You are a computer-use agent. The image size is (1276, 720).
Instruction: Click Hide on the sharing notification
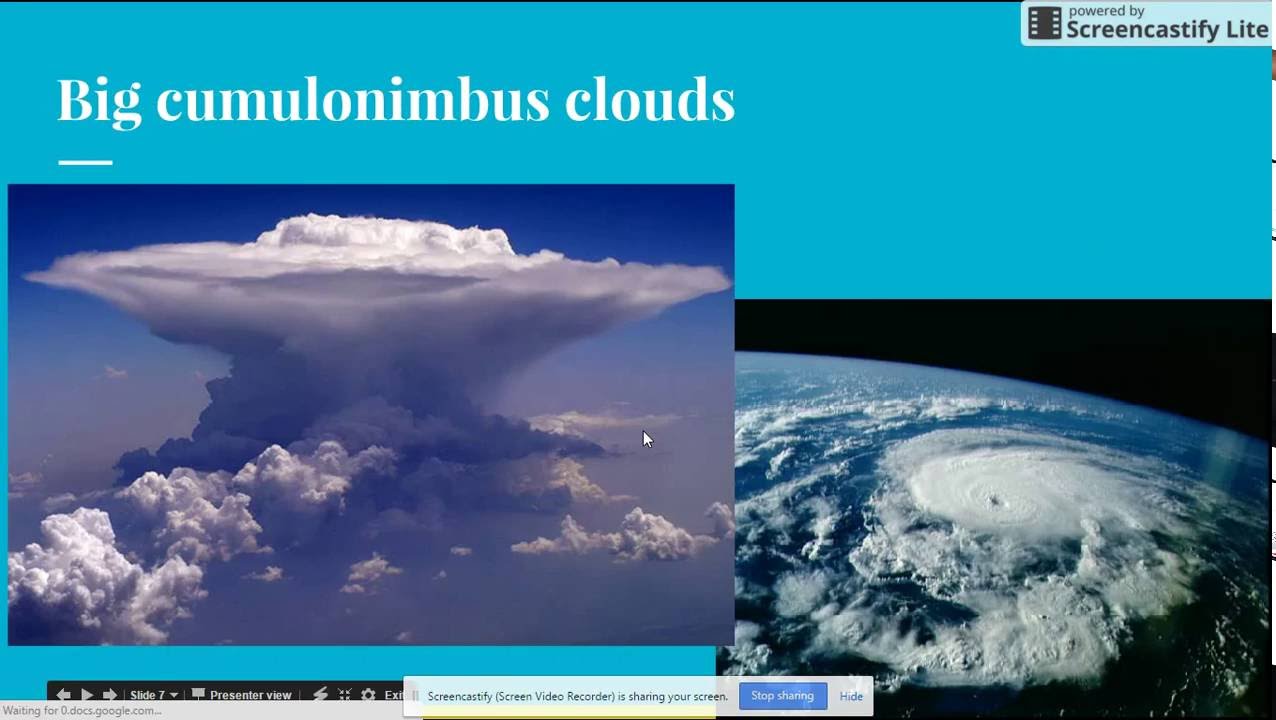pos(851,696)
